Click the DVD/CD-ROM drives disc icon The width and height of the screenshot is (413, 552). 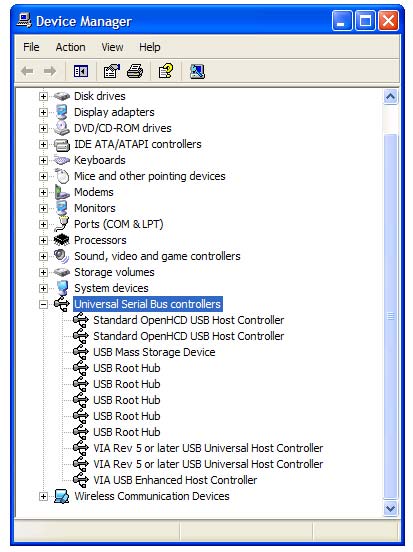click(x=62, y=128)
